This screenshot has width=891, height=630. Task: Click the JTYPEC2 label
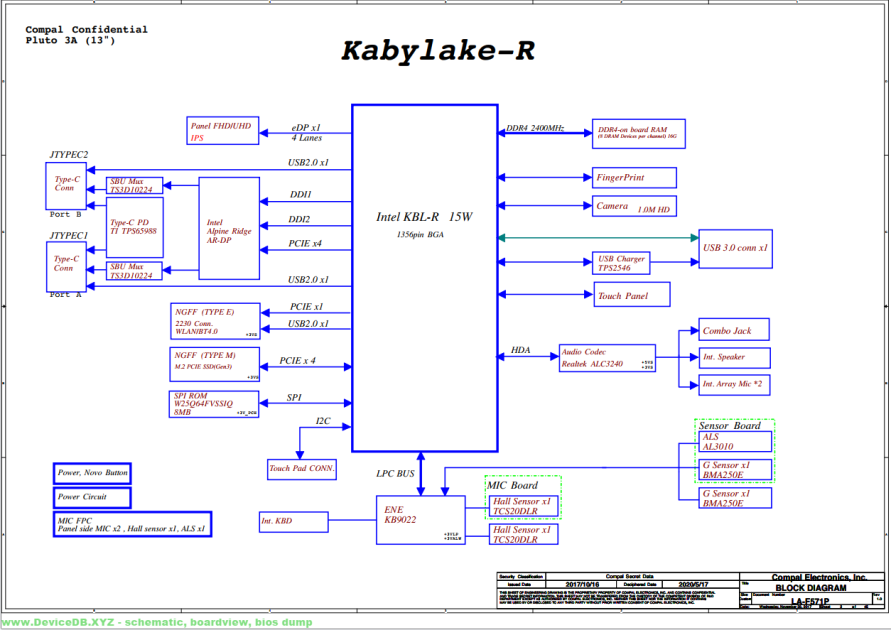click(x=69, y=155)
